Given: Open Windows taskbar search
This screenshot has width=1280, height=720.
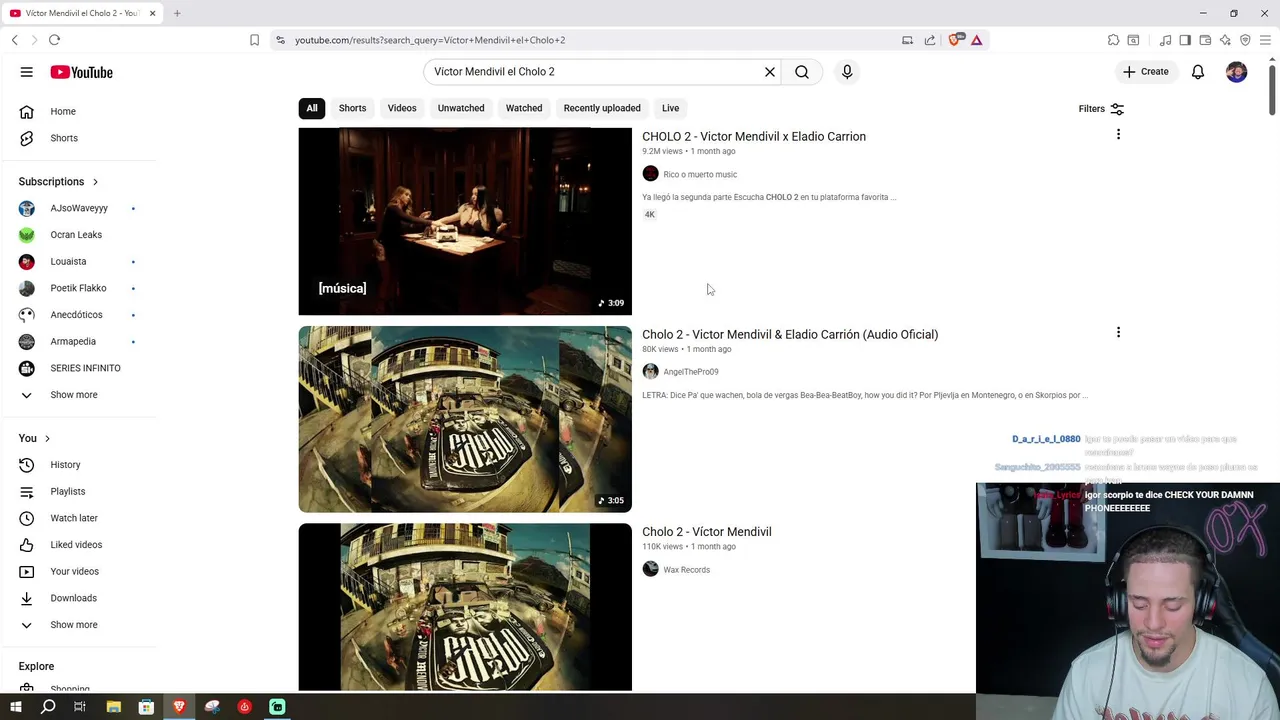Looking at the screenshot, I should [48, 707].
